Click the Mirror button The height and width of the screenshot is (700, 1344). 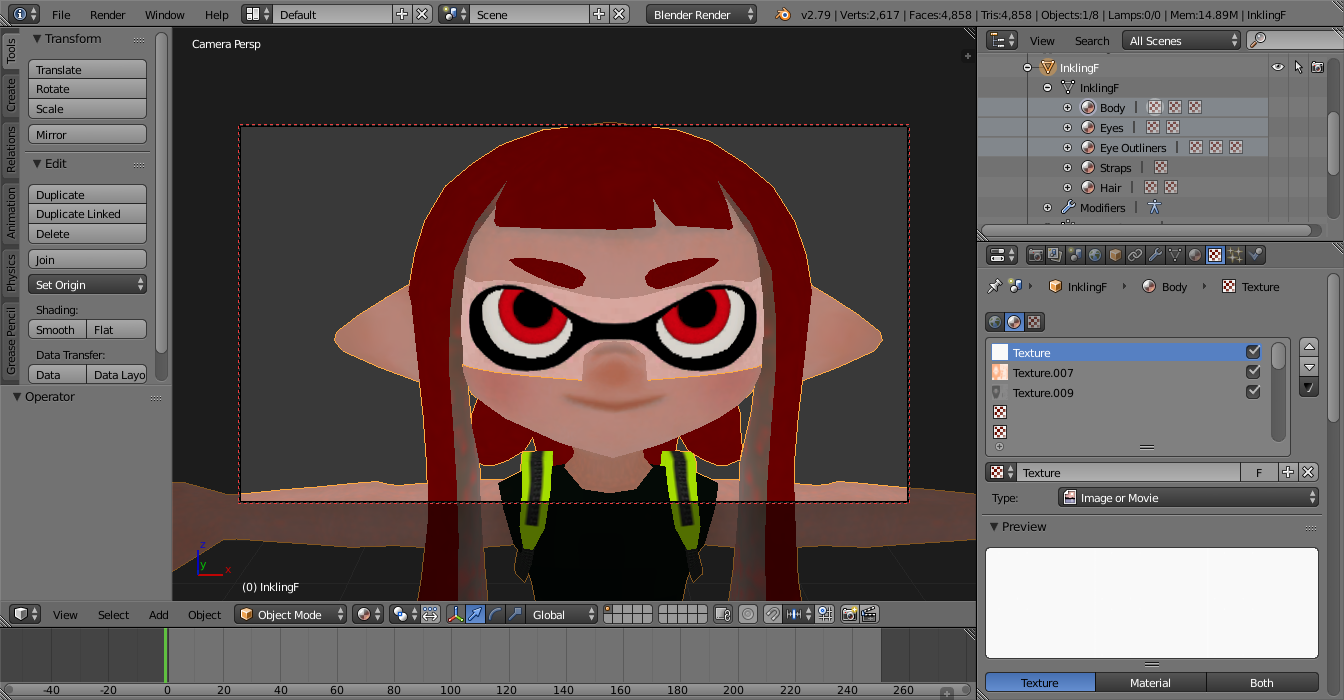click(88, 135)
